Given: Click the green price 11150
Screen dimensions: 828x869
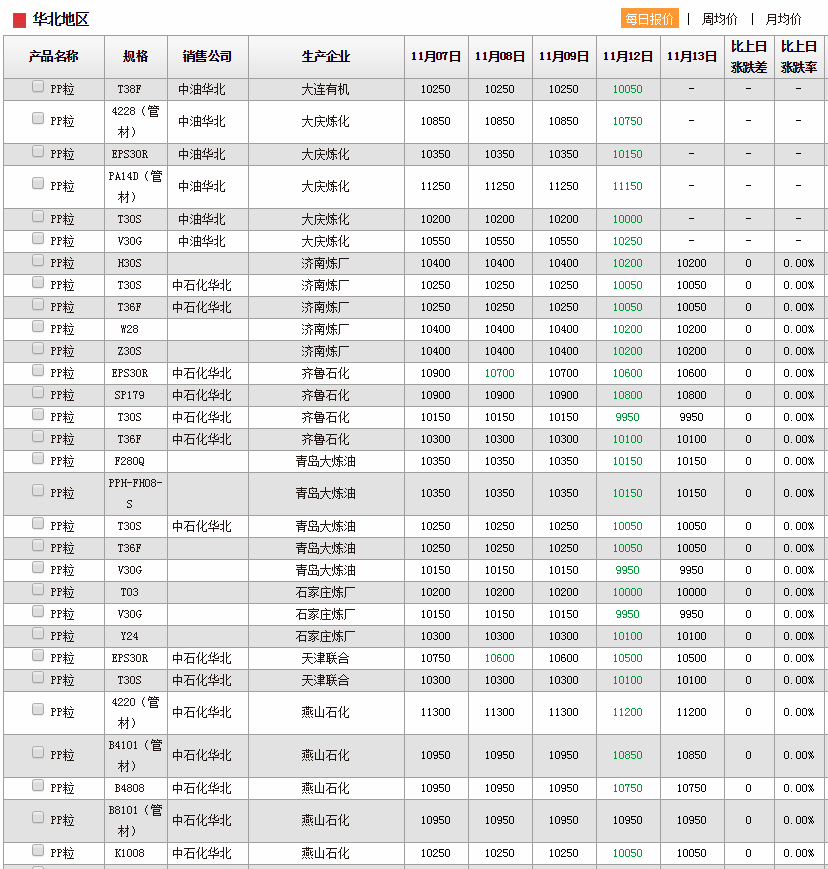Looking at the screenshot, I should (x=627, y=186).
